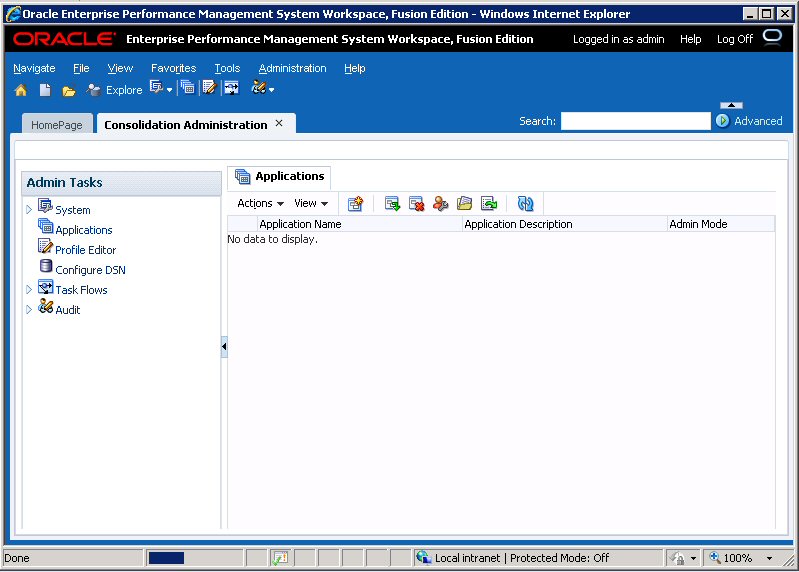
Task: Open the Favorites menu
Action: pos(173,68)
